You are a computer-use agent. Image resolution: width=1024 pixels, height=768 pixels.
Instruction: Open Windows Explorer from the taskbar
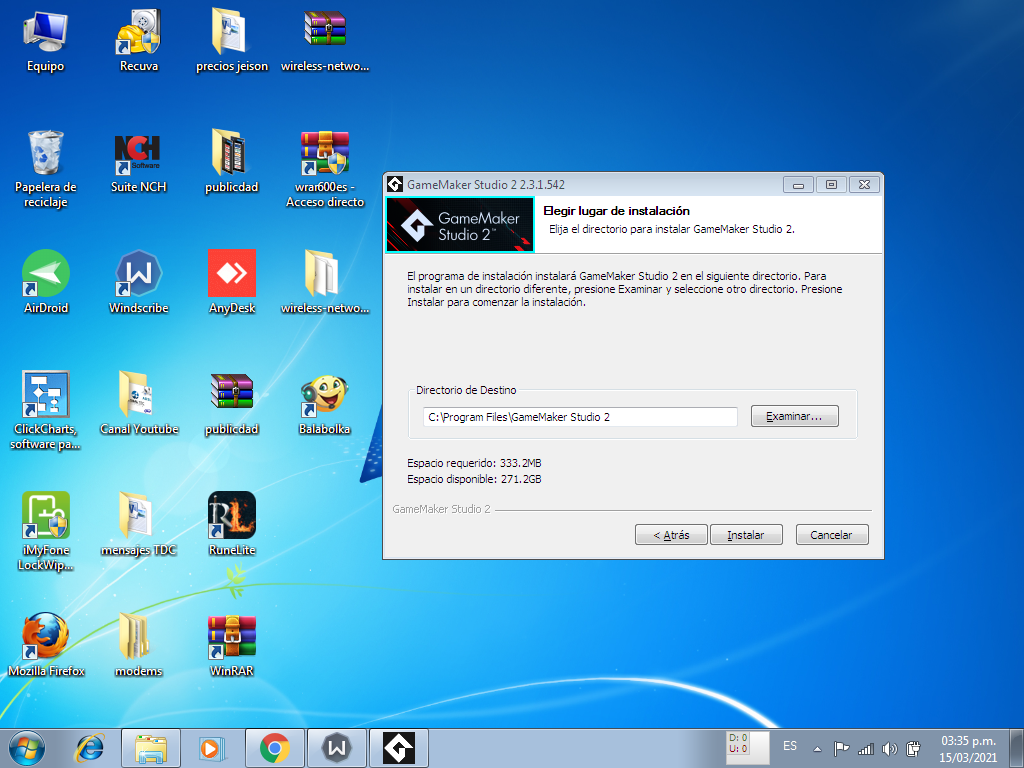click(151, 748)
